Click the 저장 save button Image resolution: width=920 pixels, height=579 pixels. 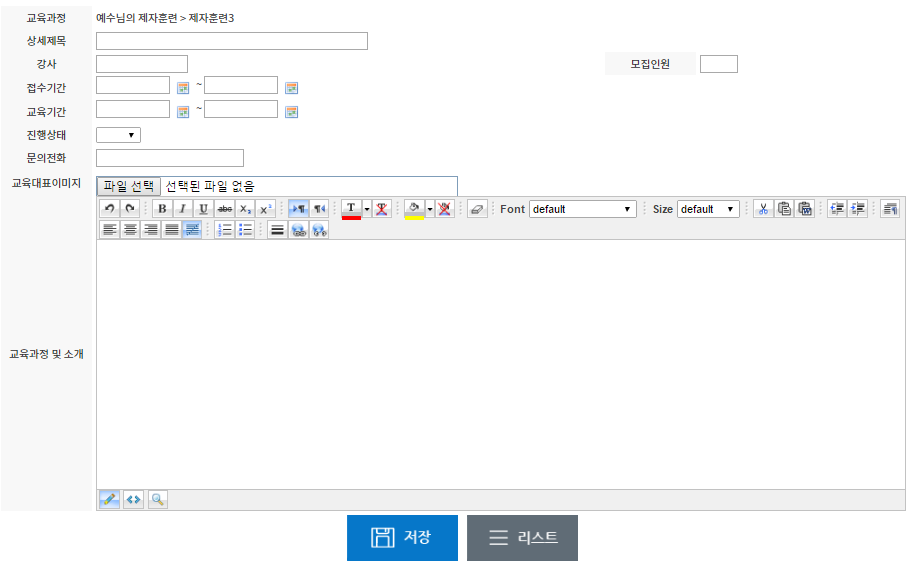pos(402,538)
